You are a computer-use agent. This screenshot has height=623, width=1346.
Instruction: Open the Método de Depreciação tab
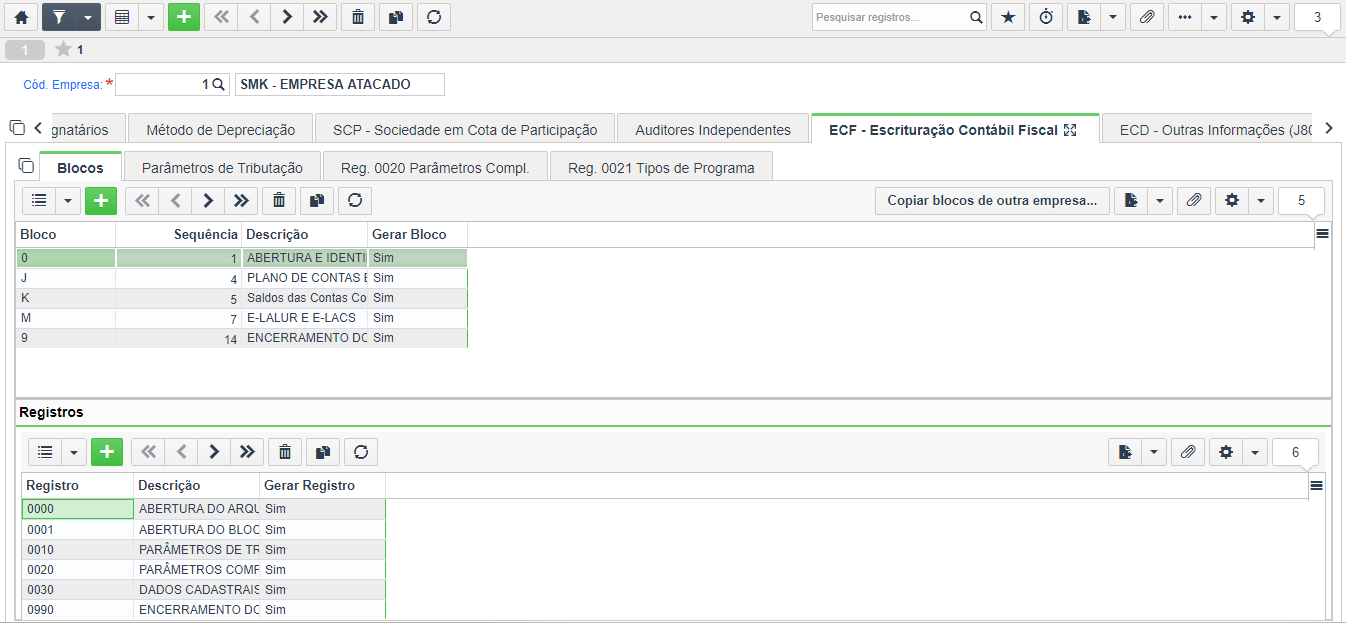tap(221, 129)
